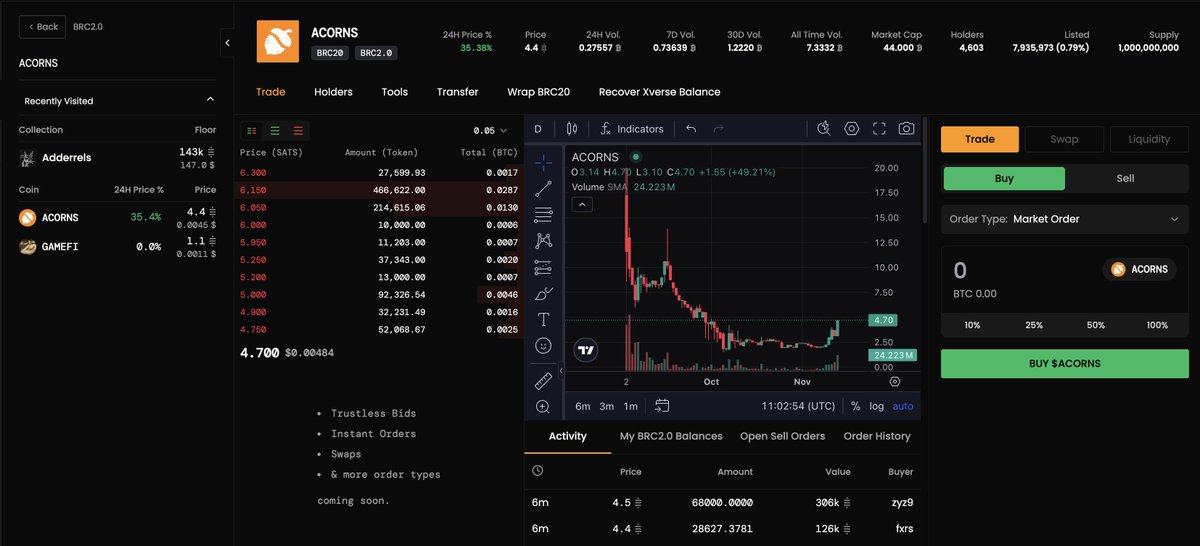Open price scale settings gear

(x=894, y=381)
